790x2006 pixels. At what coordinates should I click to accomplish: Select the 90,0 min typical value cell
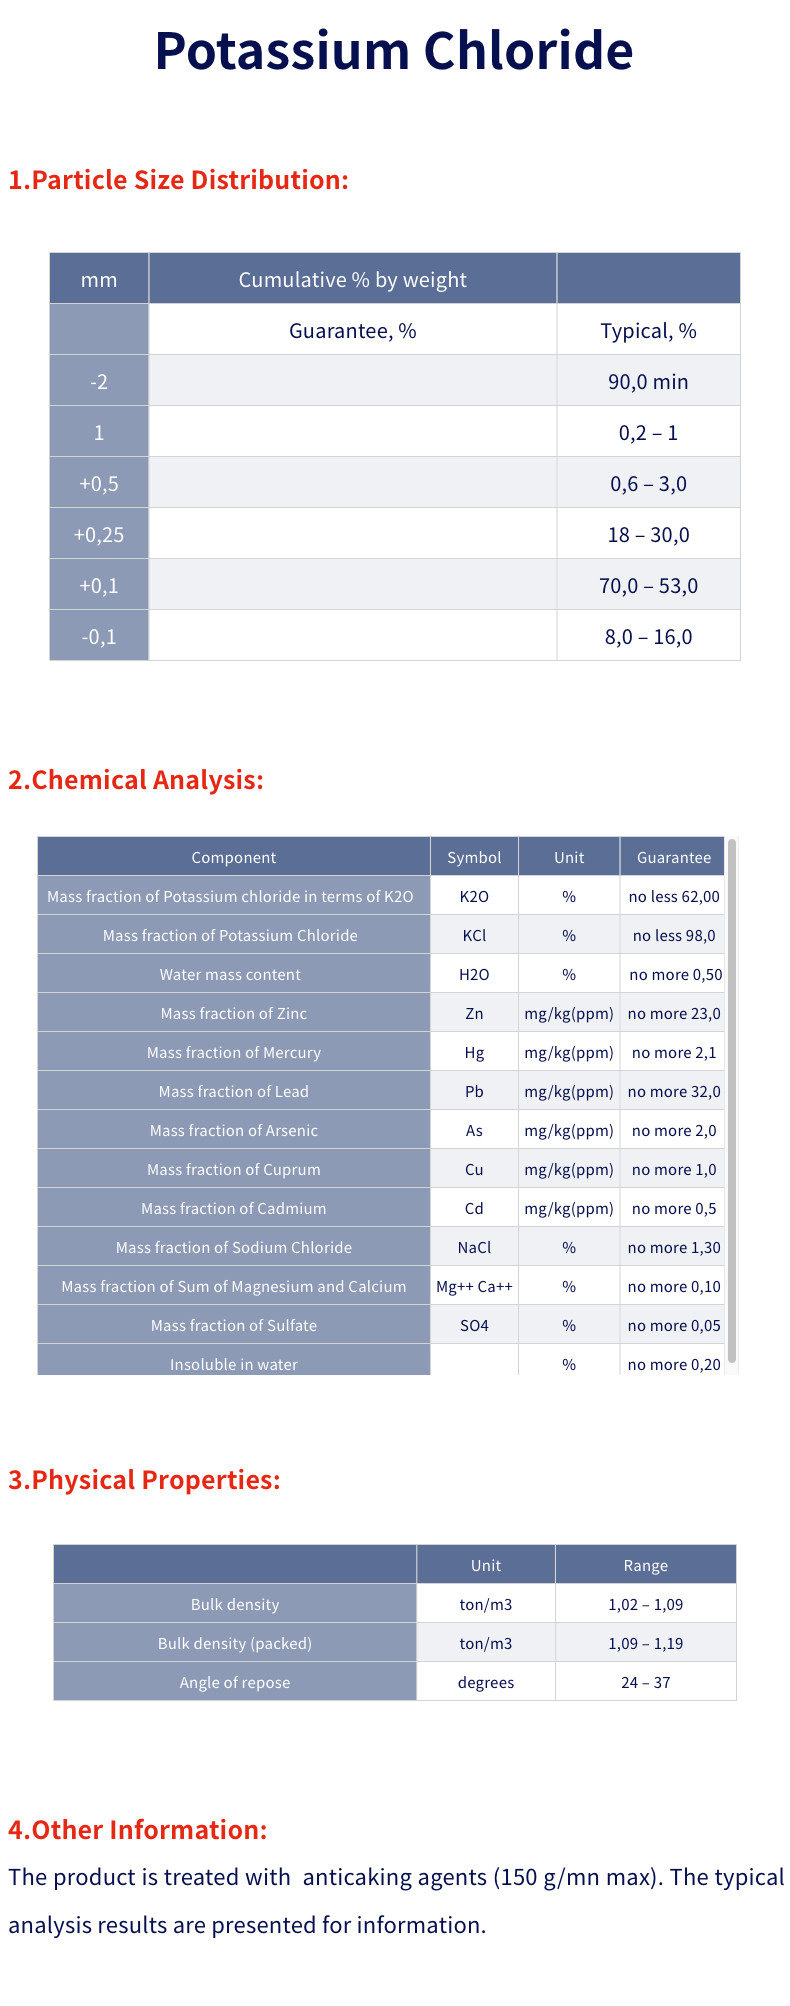pos(648,381)
